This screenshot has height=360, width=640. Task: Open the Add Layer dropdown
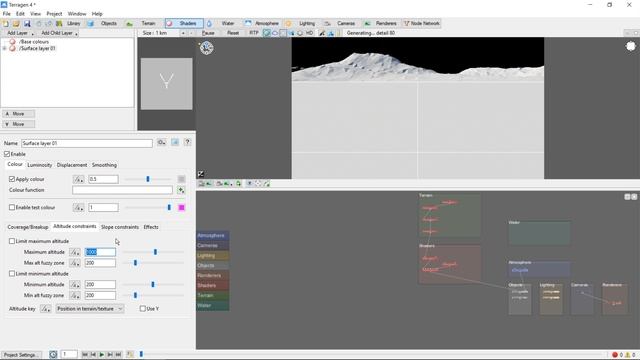click(x=19, y=33)
